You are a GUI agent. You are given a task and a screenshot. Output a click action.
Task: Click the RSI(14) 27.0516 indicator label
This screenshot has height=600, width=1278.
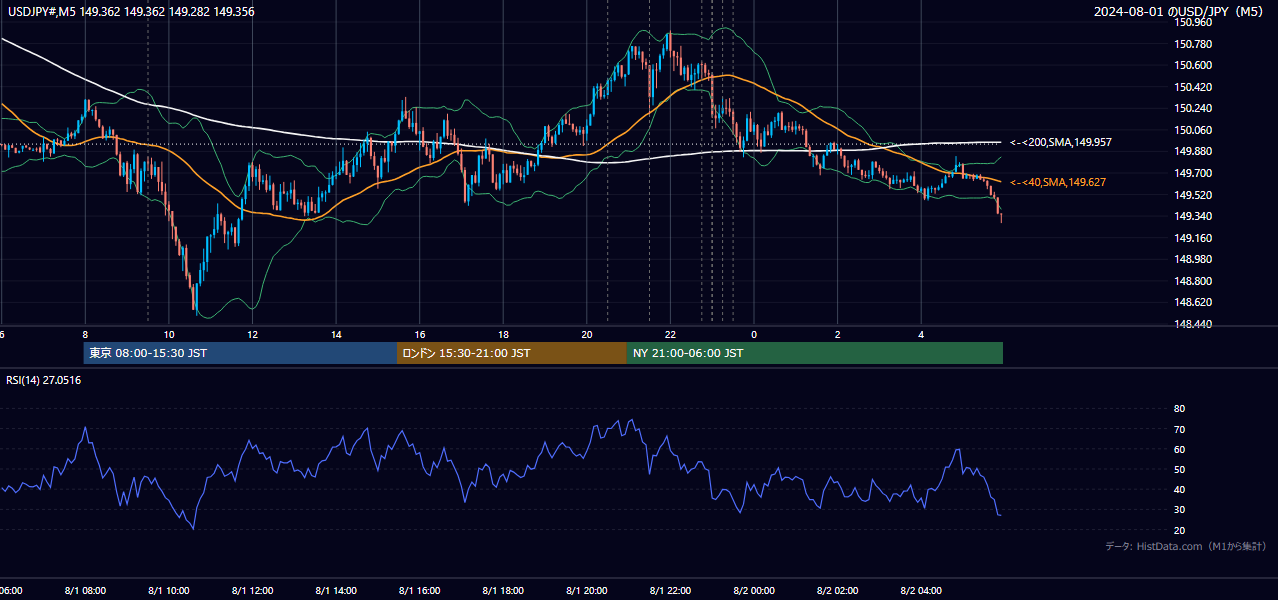43,380
